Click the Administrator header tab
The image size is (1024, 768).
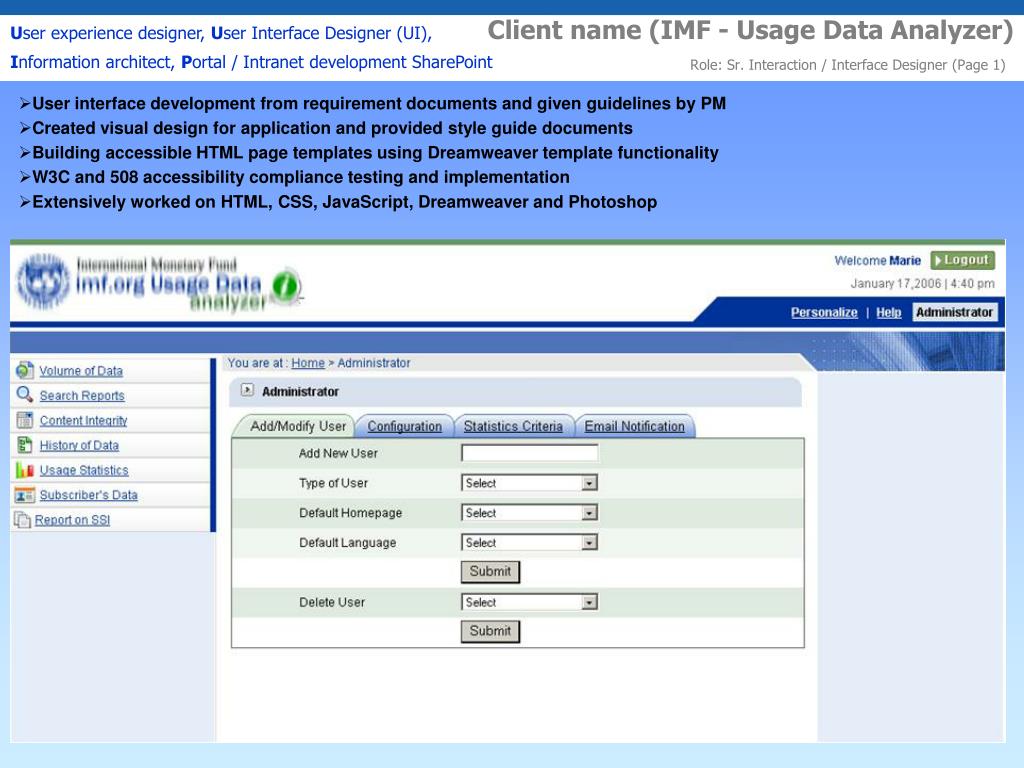(954, 312)
